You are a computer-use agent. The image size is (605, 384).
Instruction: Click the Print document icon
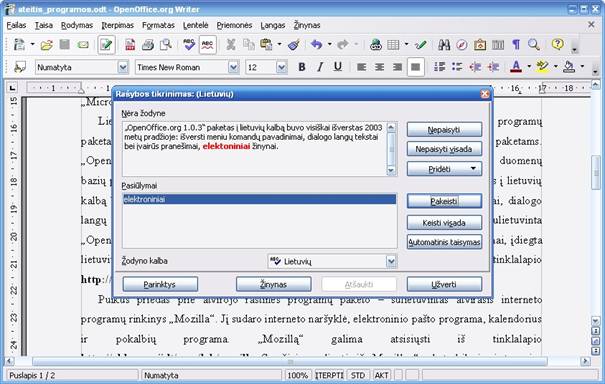click(148, 45)
